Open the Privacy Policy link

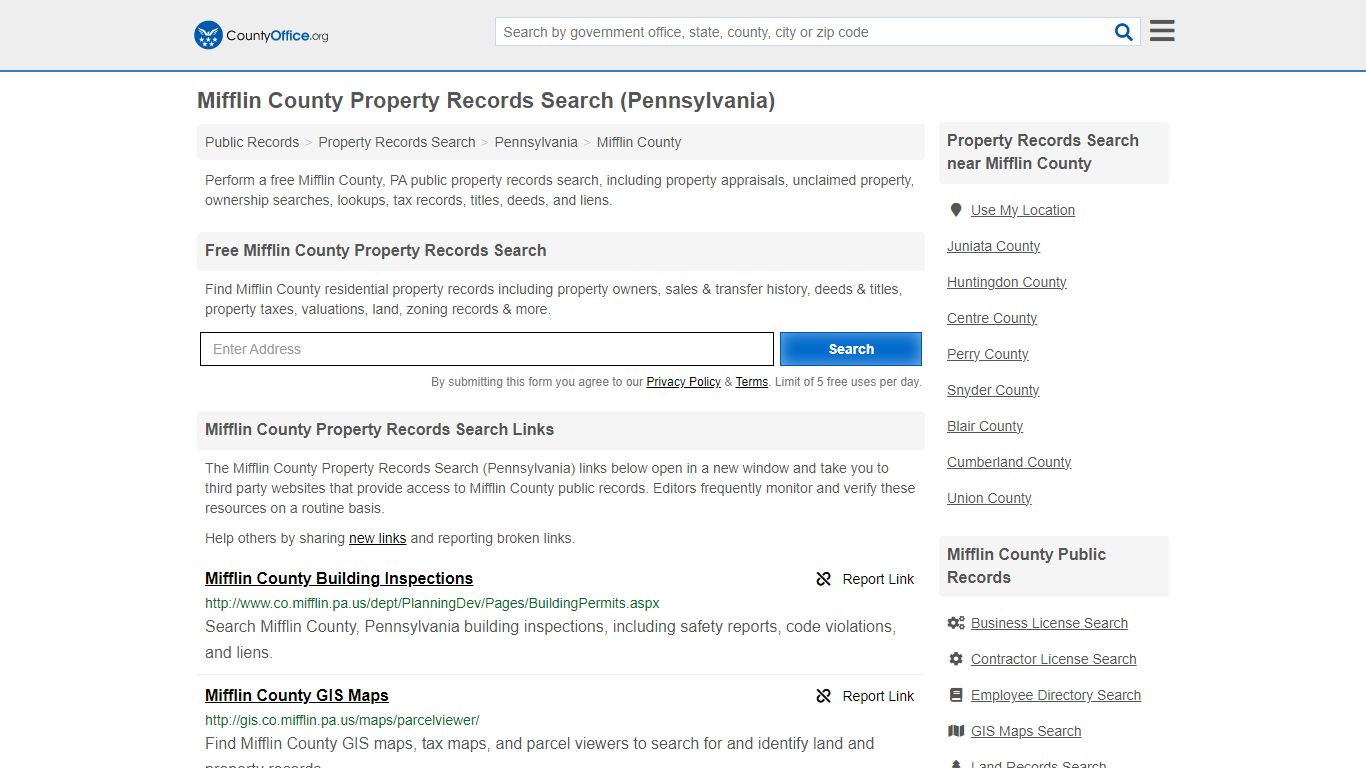click(x=683, y=382)
